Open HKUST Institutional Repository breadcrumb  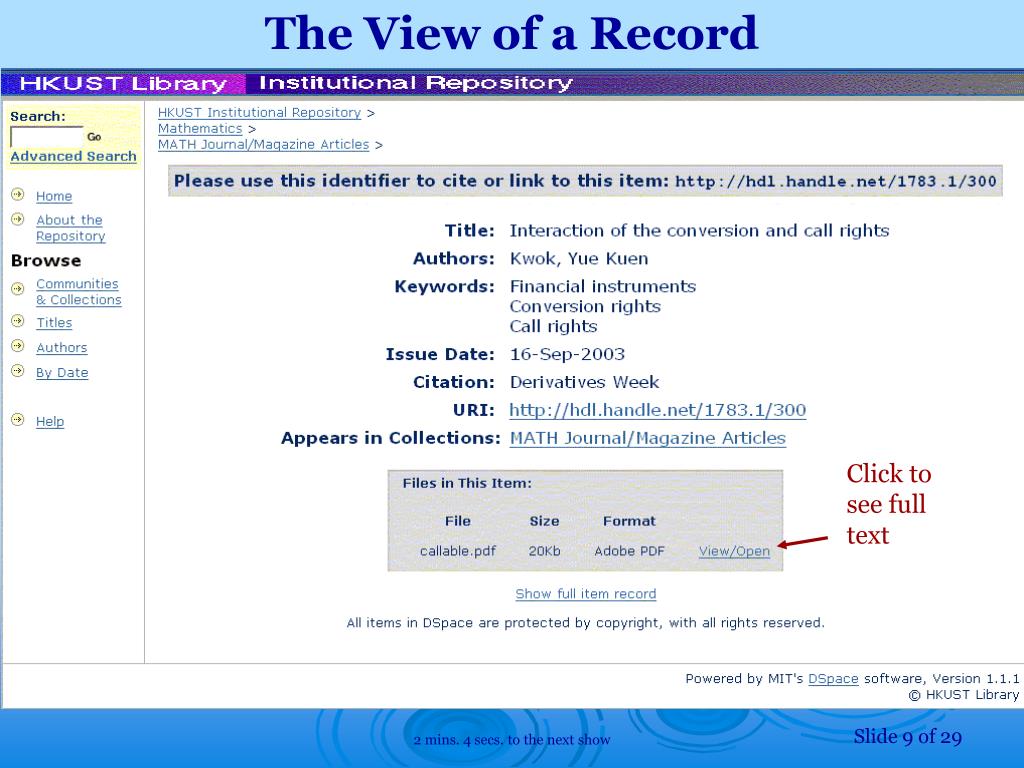pyautogui.click(x=259, y=112)
